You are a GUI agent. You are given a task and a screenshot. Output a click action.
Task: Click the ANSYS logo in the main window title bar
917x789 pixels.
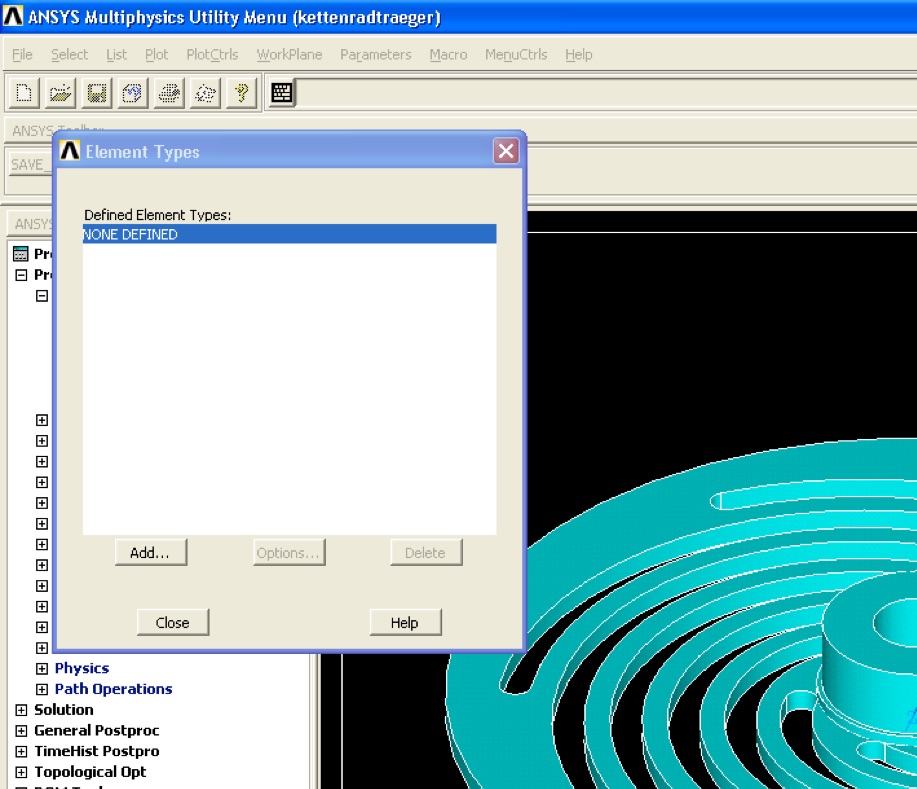(x=13, y=16)
